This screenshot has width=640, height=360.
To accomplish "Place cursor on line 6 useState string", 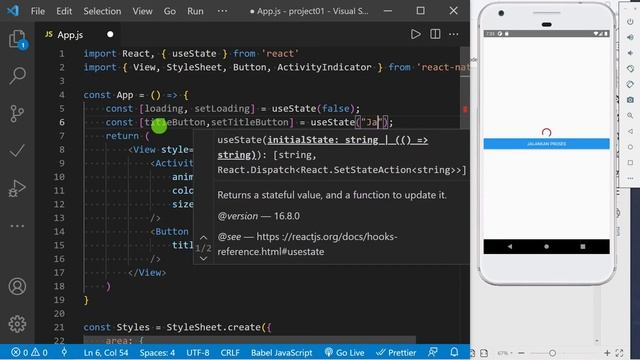I will coord(371,122).
